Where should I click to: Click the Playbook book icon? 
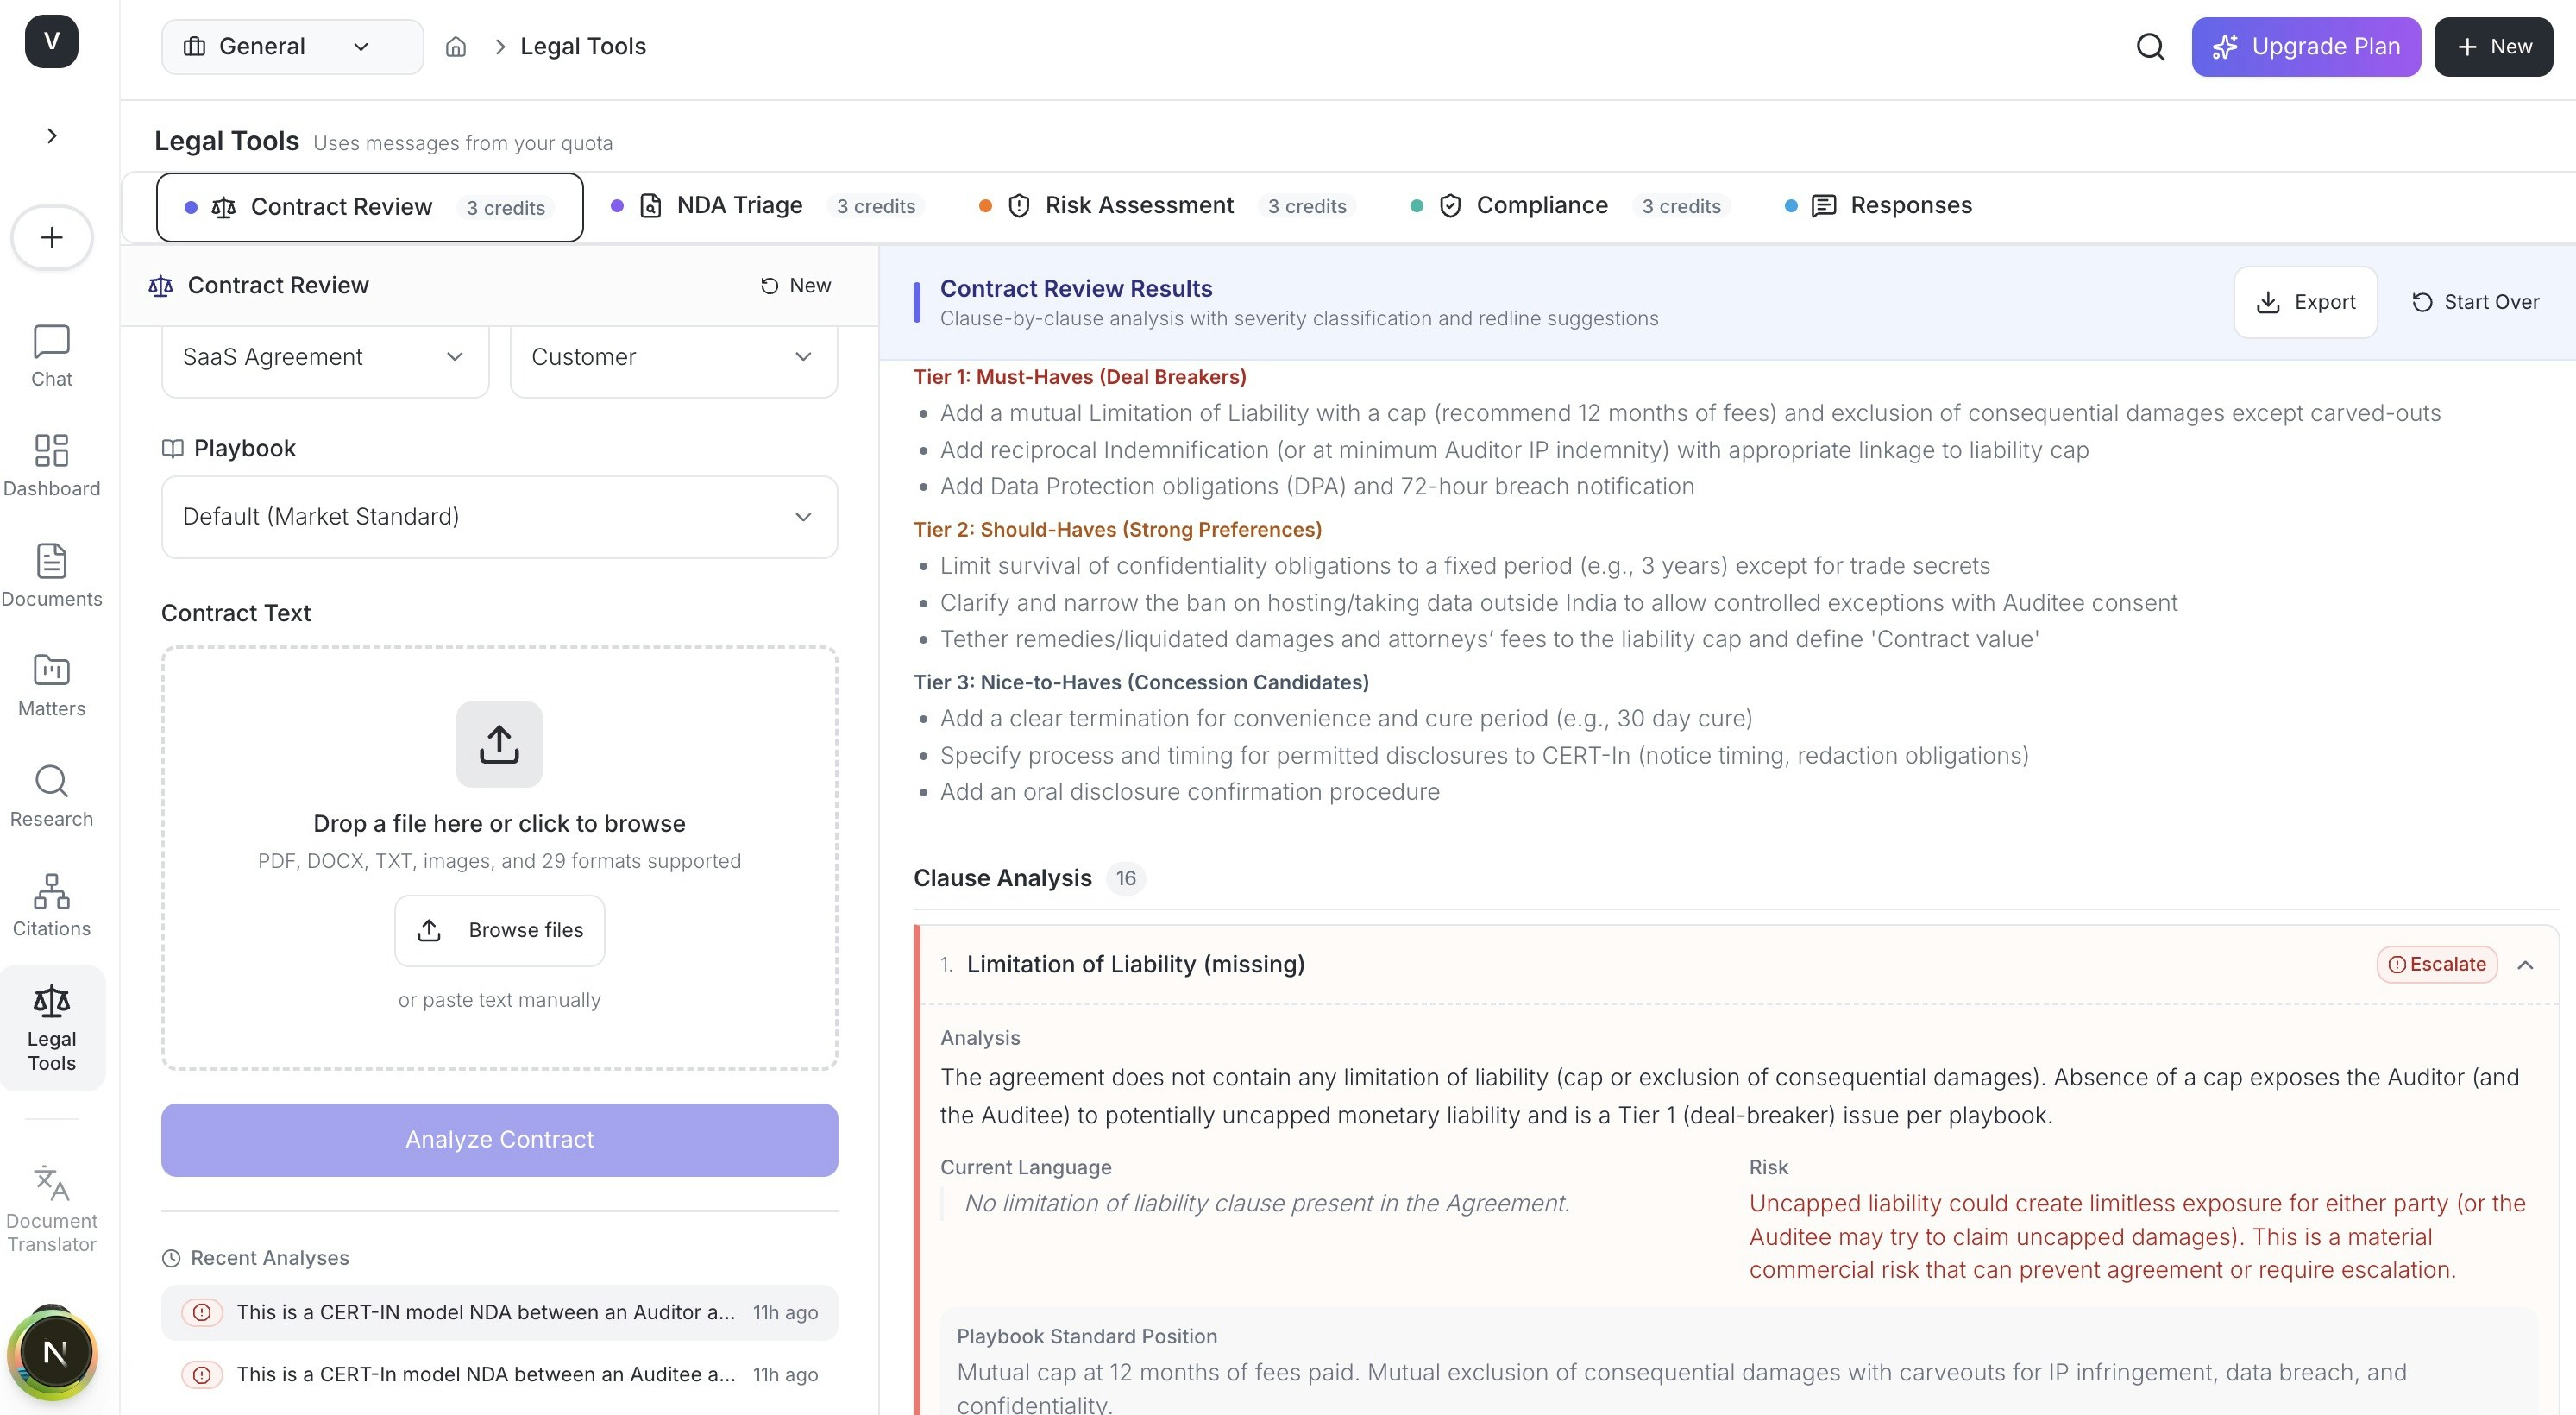[172, 449]
